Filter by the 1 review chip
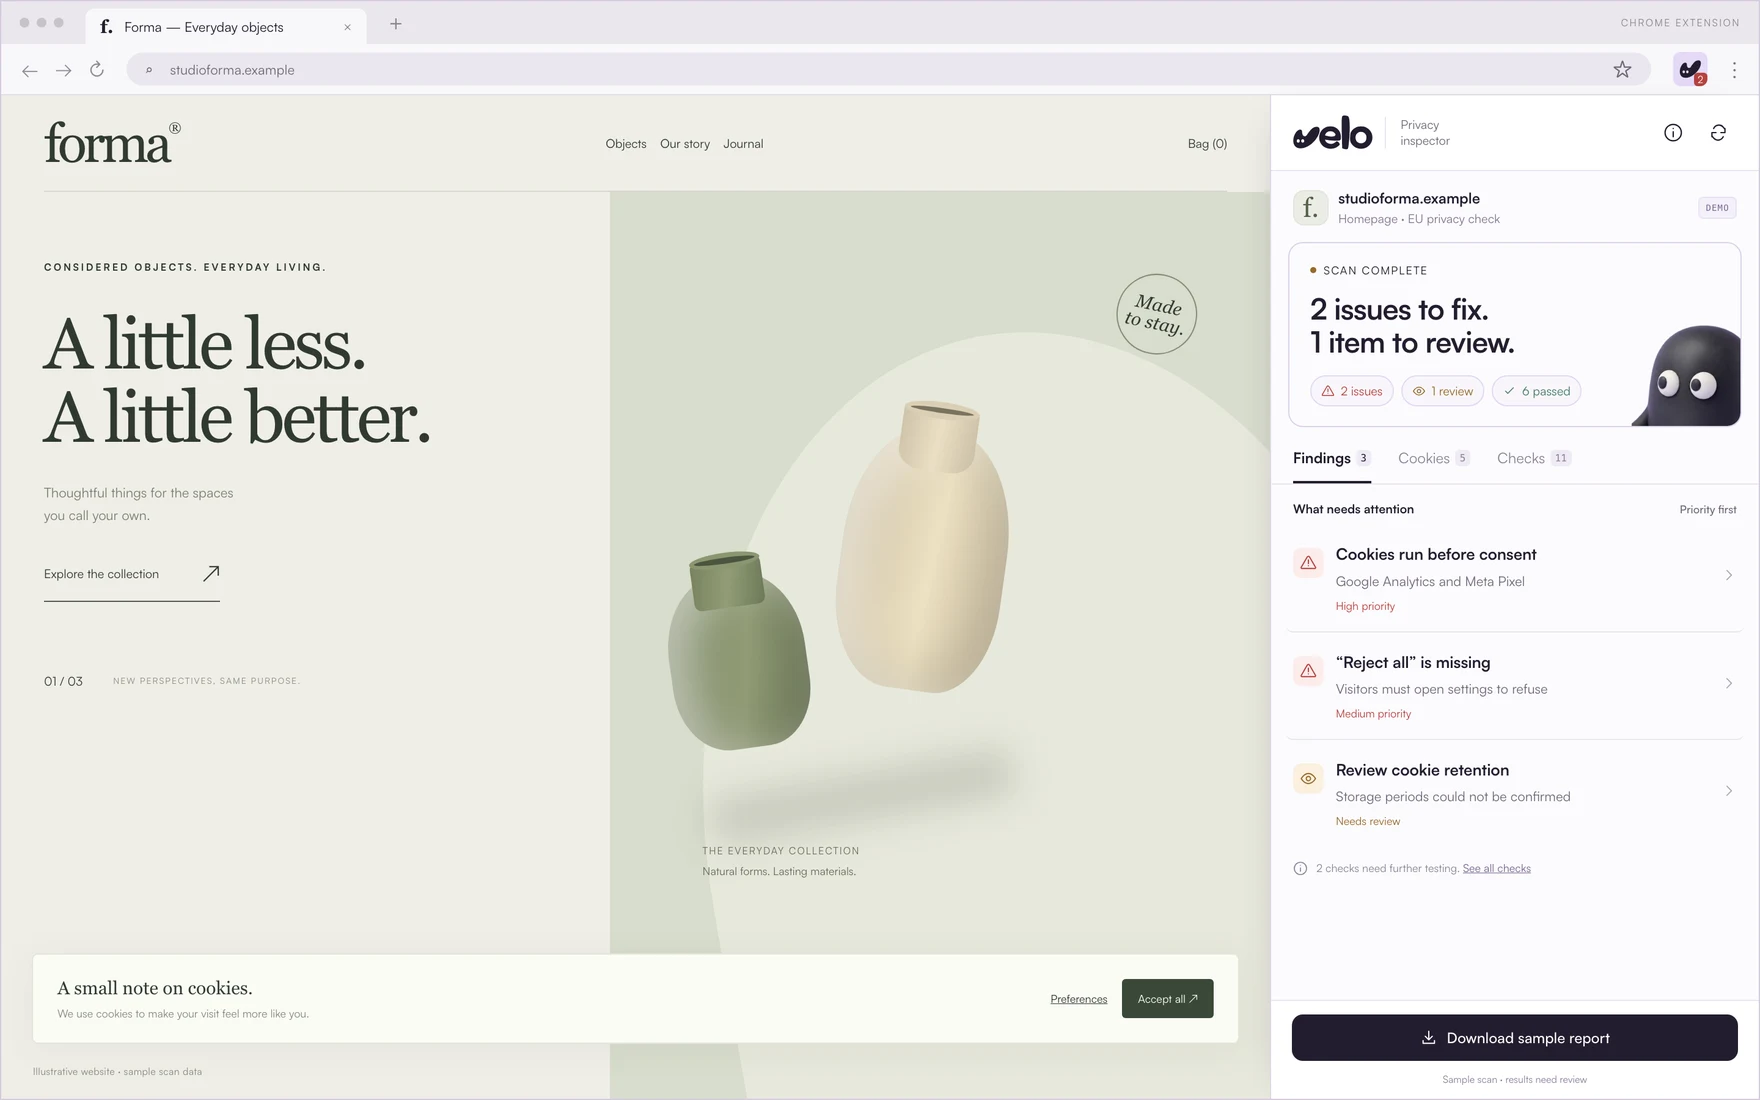The image size is (1760, 1100). tap(1442, 391)
